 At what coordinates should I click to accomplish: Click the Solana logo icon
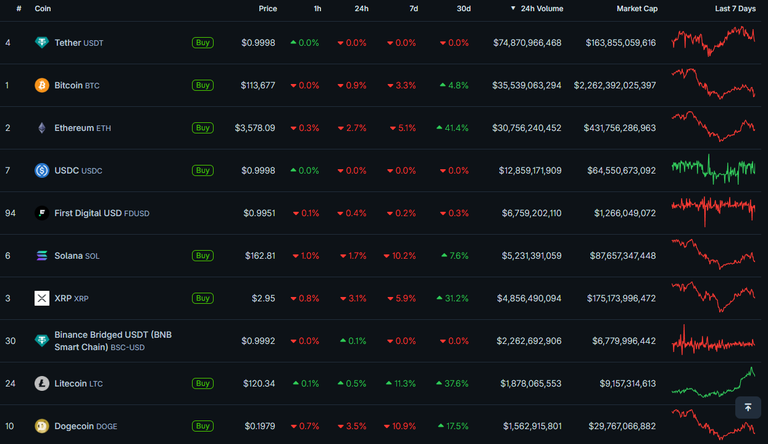[42, 256]
